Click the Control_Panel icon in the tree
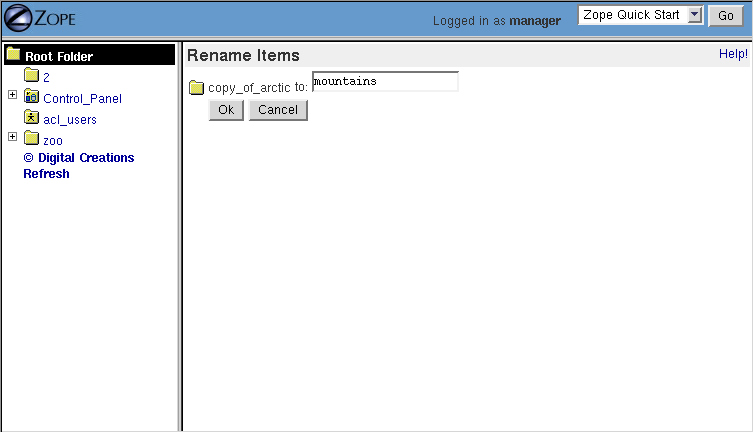The width and height of the screenshot is (754, 432). coord(31,97)
